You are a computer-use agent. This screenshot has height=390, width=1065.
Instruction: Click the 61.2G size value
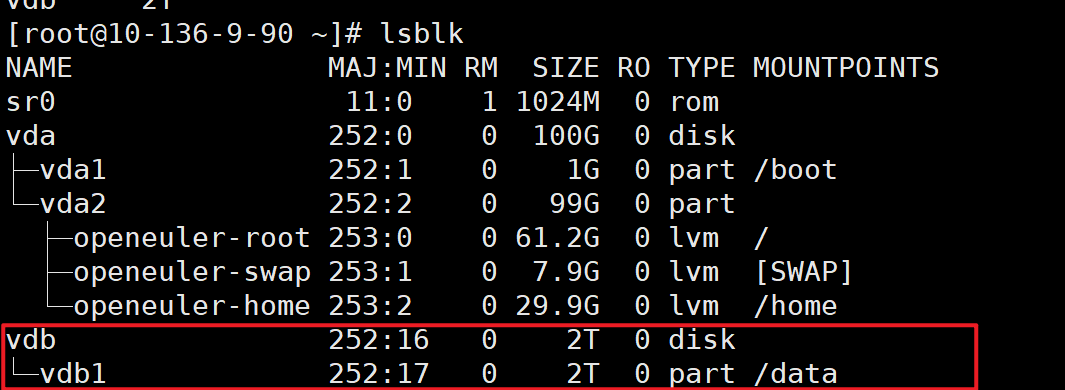coord(558,238)
